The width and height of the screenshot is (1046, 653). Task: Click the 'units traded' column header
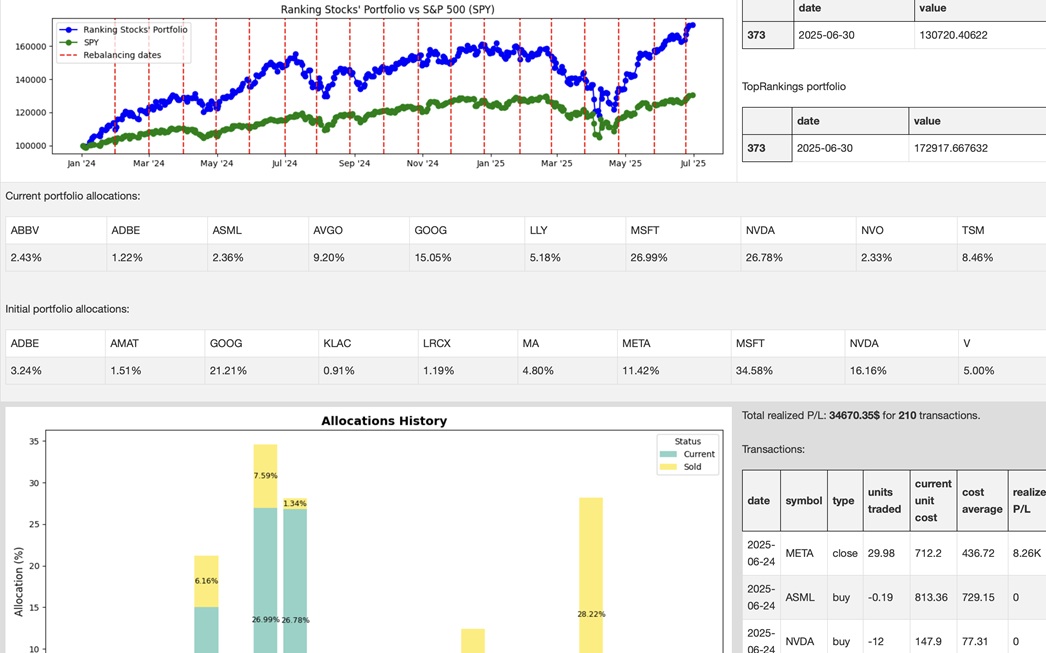(x=885, y=501)
